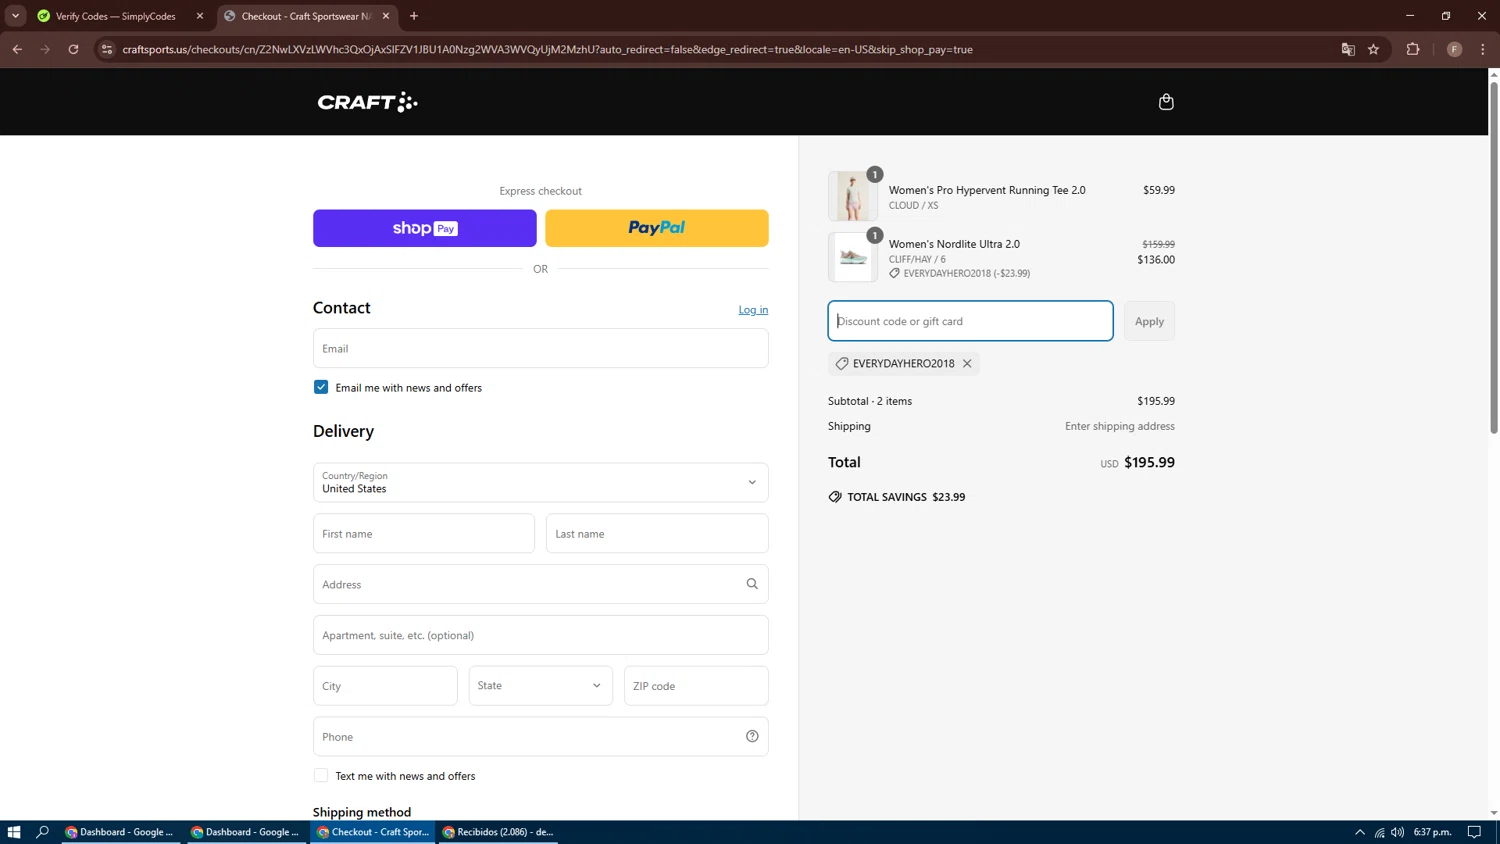This screenshot has width=1500, height=844.
Task: Click the address search magnifier icon
Action: (752, 584)
